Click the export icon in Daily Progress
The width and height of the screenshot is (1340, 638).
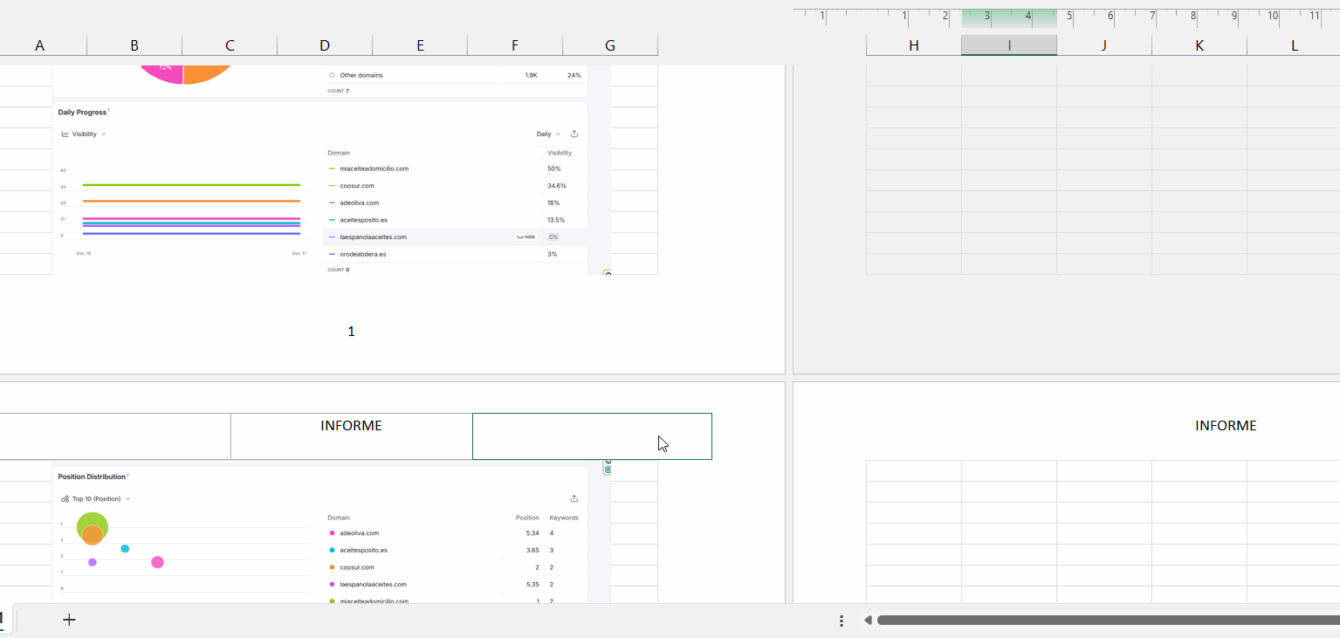click(x=574, y=134)
